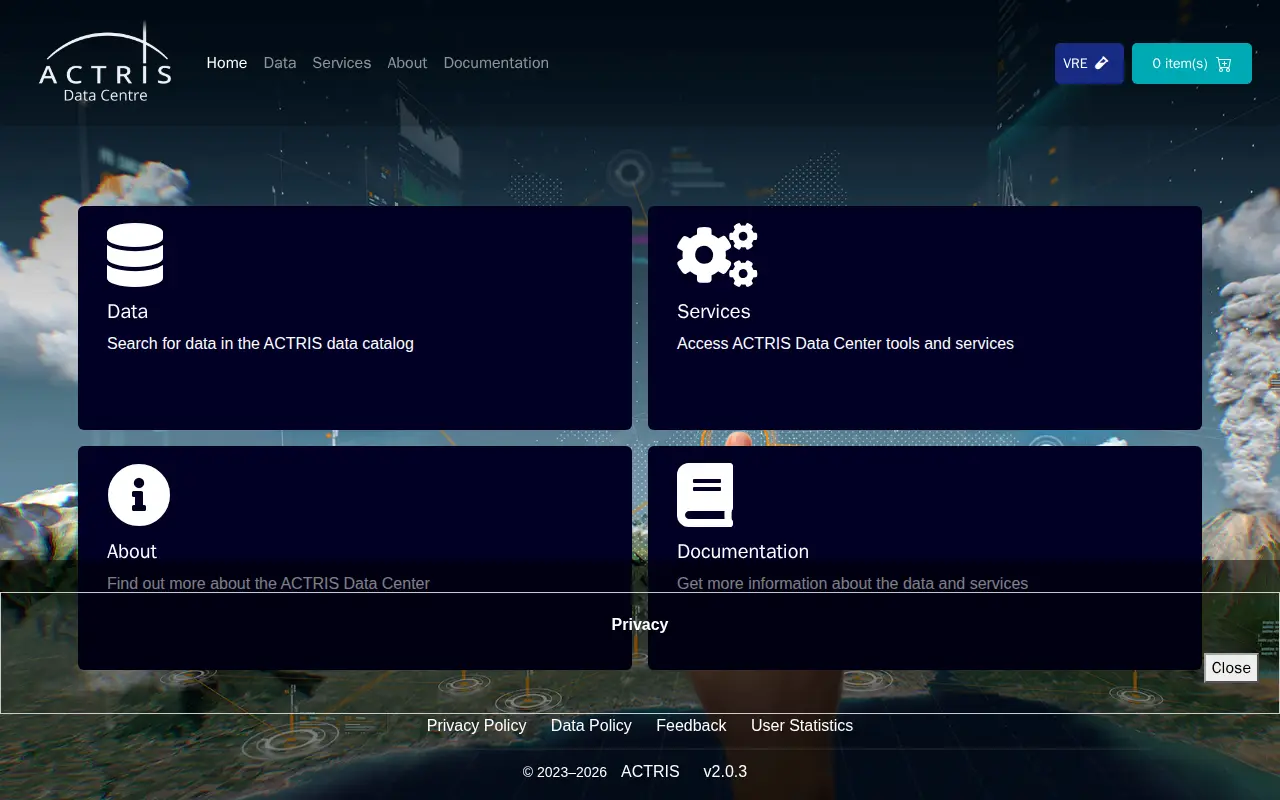1280x800 pixels.
Task: Click the © 2023–2026 copyright text
Action: click(x=564, y=772)
